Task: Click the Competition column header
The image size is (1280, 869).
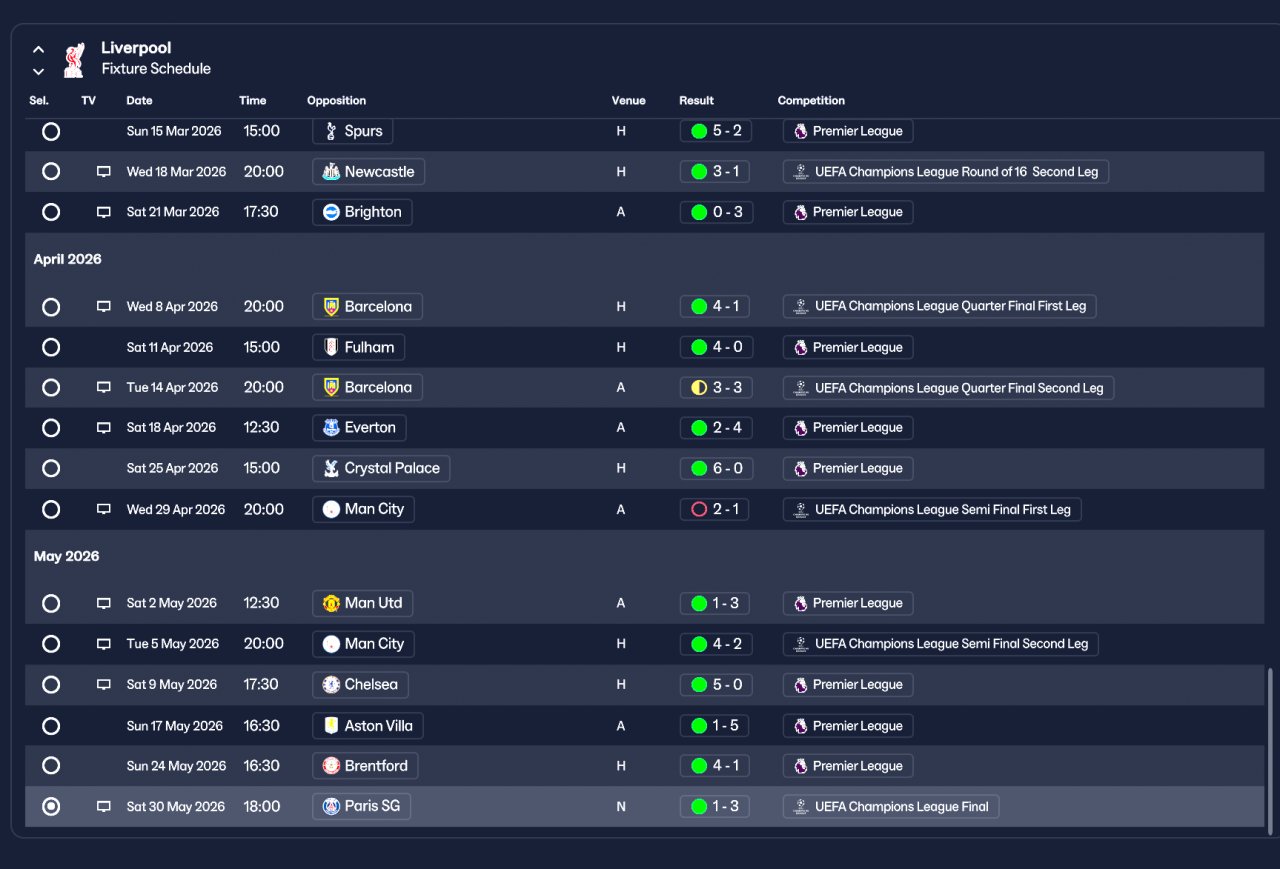Action: point(811,100)
